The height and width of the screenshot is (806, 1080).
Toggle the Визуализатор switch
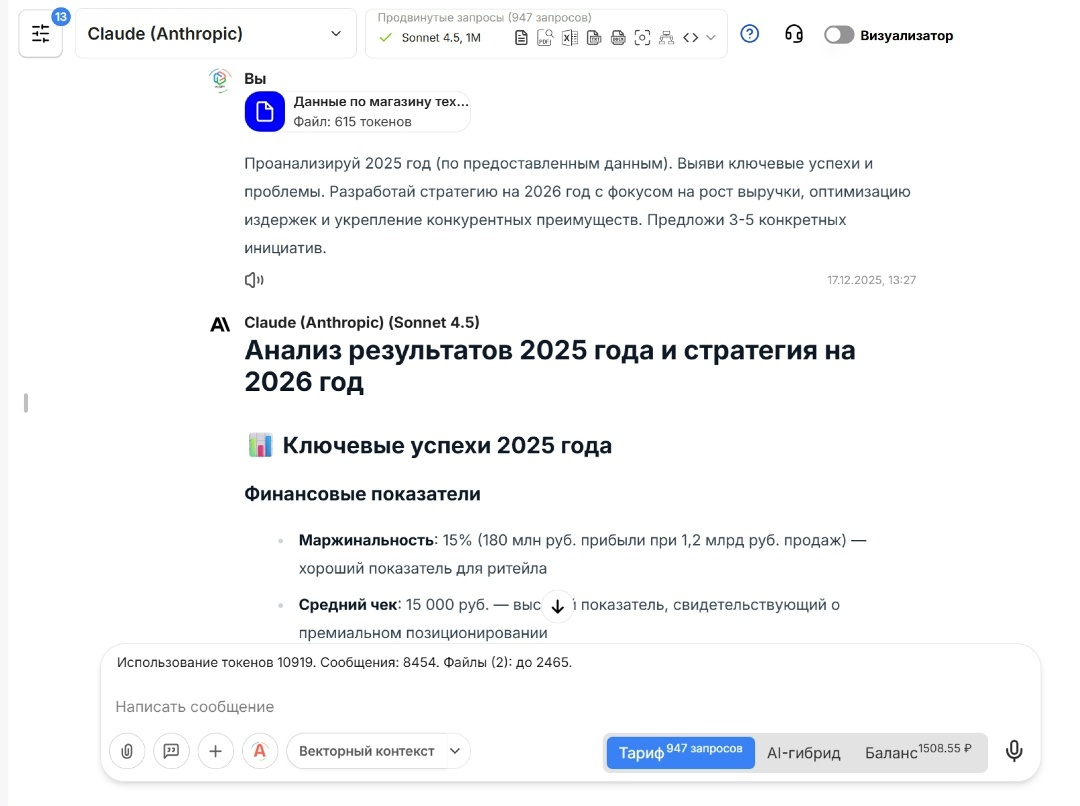(x=839, y=35)
